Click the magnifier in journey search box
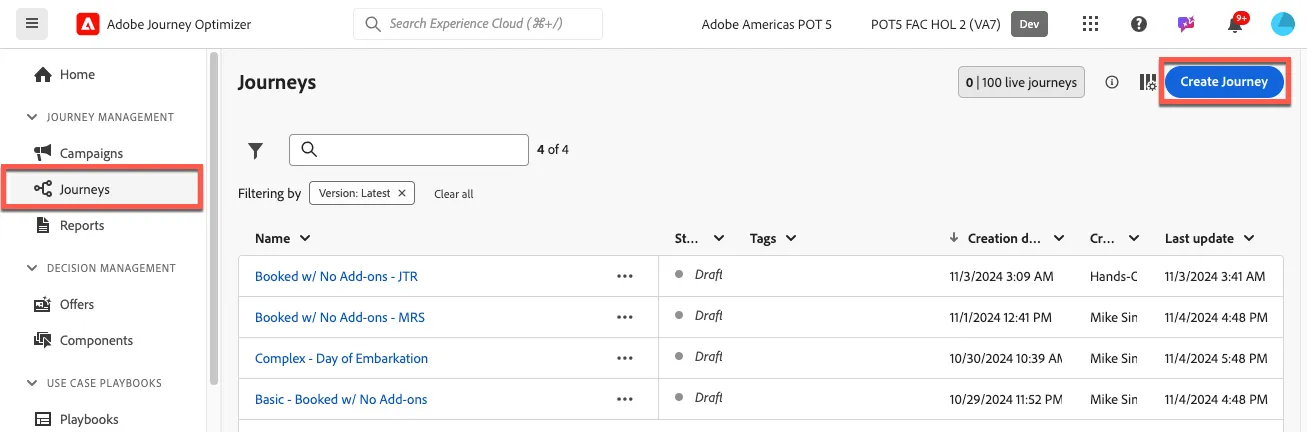 coord(309,150)
